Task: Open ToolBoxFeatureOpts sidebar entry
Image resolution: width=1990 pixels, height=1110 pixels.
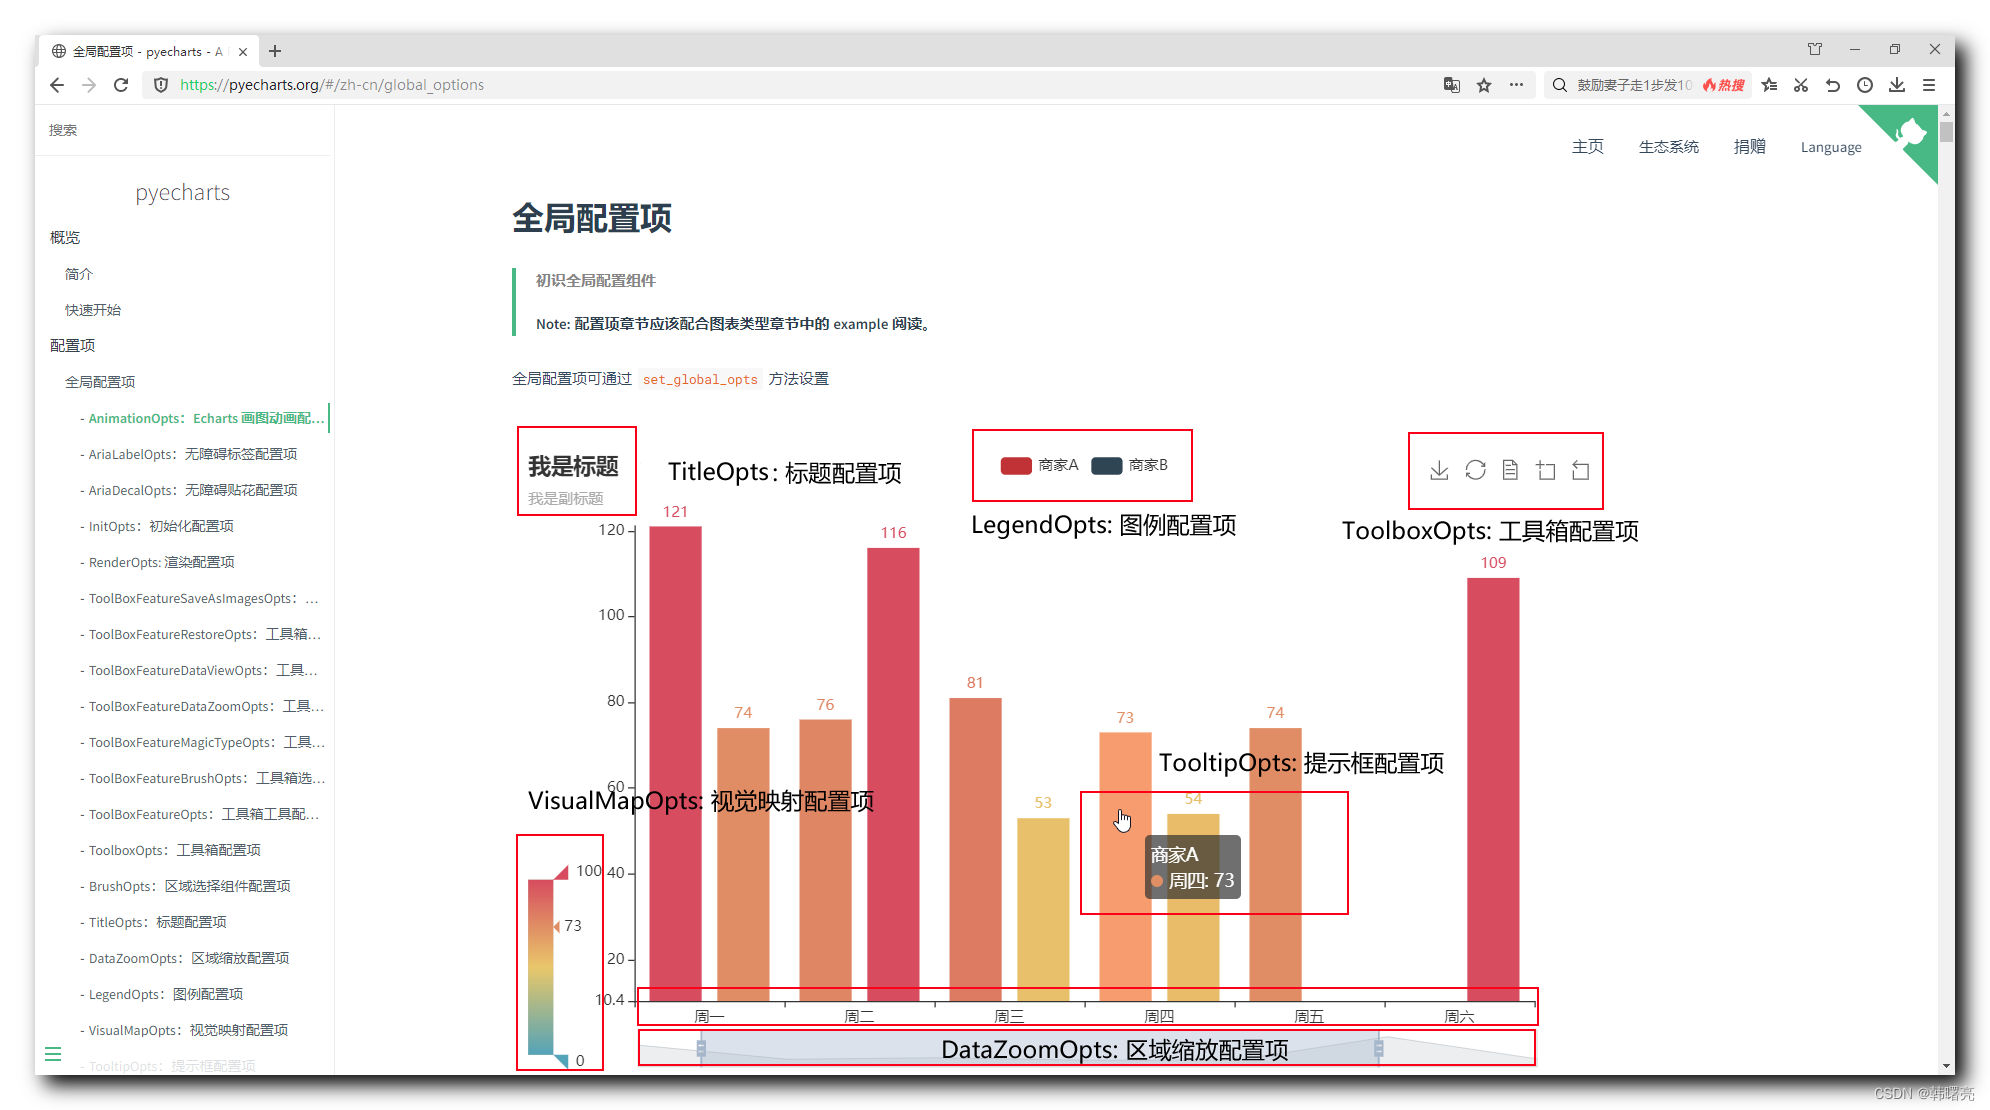Action: coord(200,814)
